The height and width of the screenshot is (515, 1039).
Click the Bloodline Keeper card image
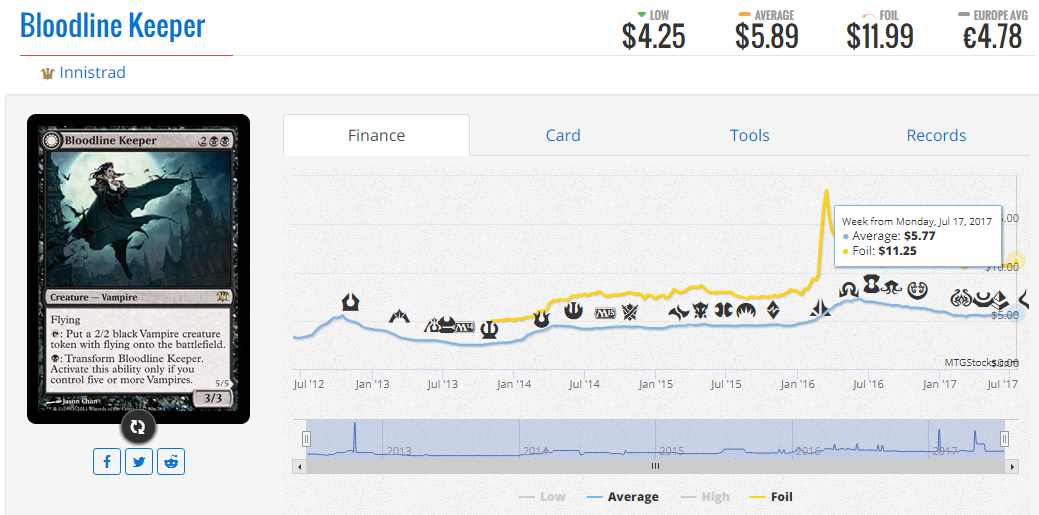138,269
